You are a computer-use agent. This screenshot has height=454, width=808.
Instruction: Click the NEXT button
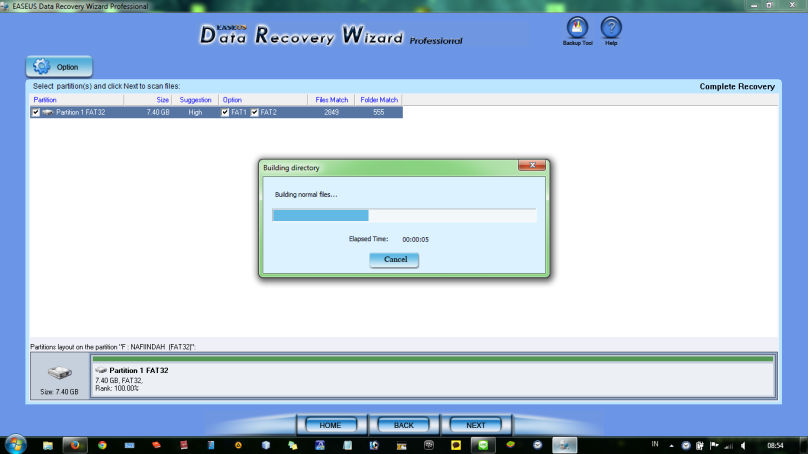476,425
